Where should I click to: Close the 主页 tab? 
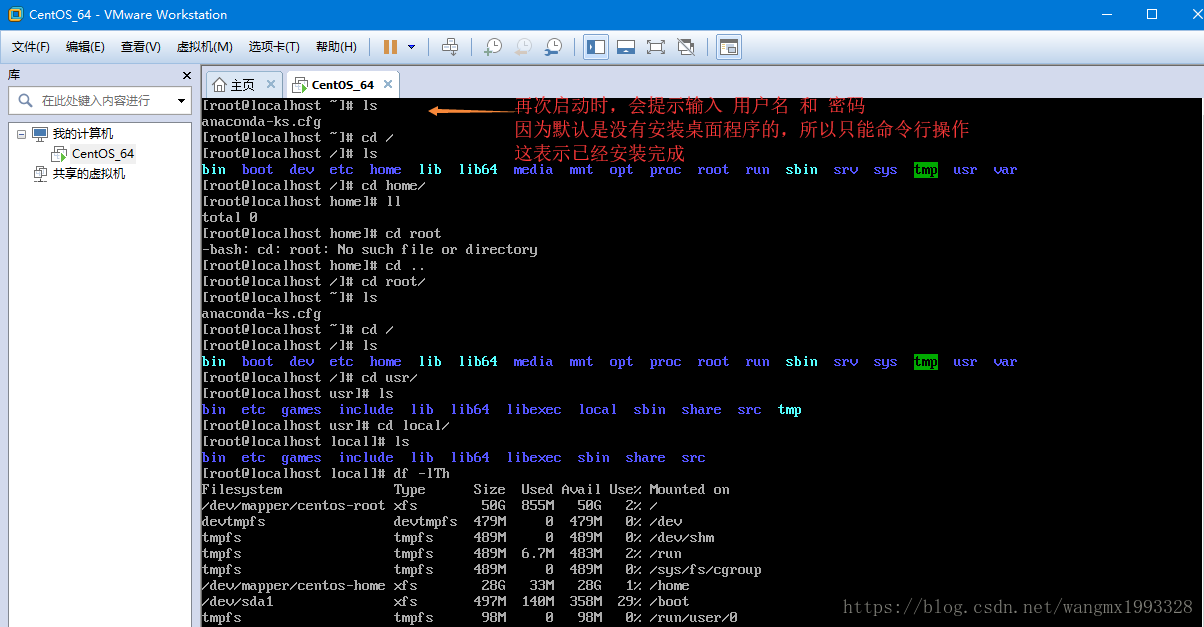(270, 85)
